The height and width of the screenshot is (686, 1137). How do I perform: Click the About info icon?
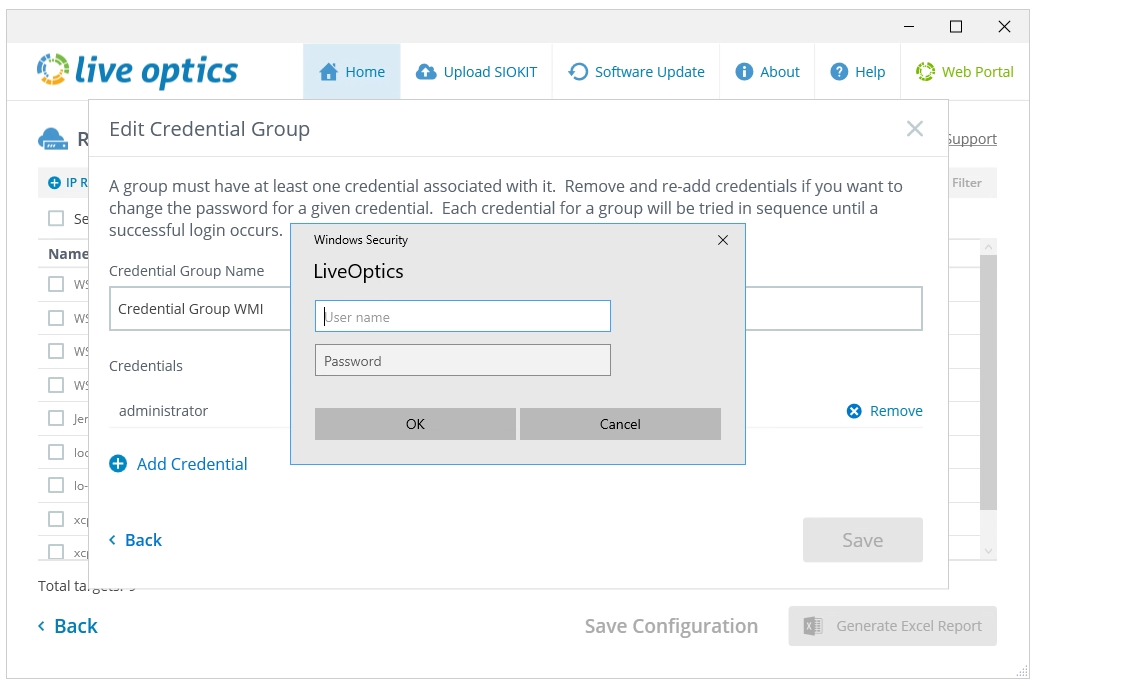coord(744,72)
